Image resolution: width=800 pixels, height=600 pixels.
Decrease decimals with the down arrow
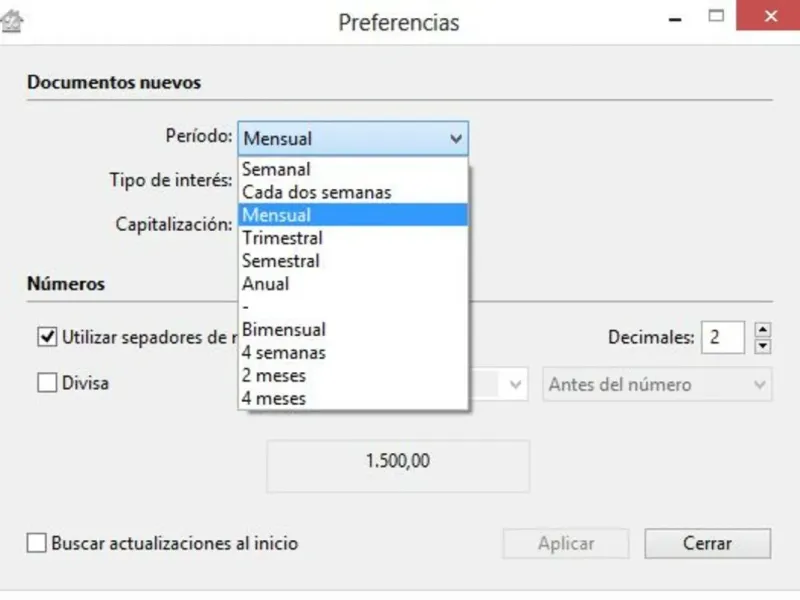click(763, 346)
